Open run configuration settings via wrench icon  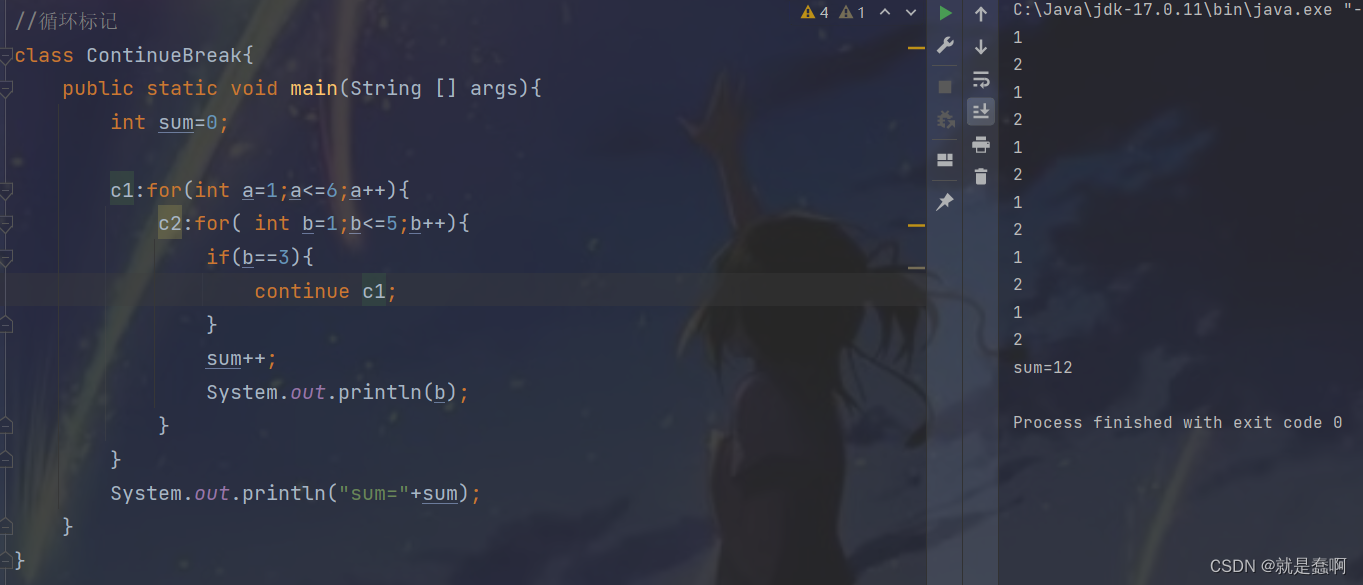point(945,45)
